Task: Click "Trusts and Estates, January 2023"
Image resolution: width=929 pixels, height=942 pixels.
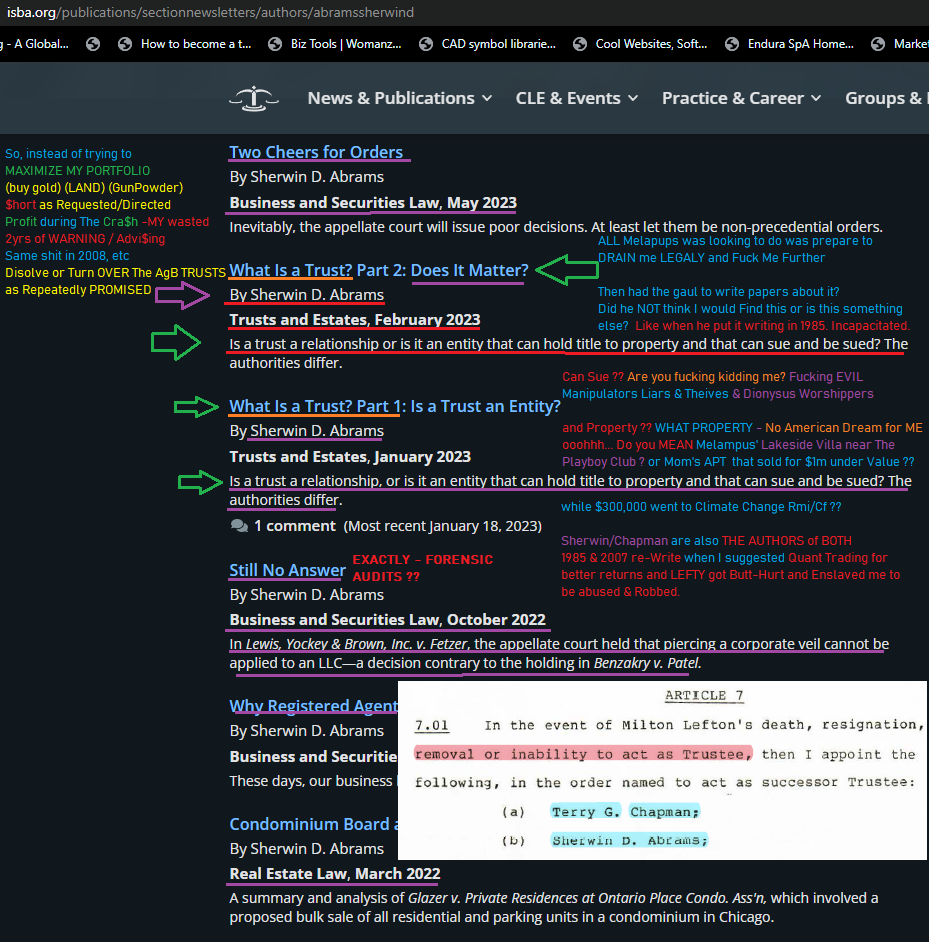Action: pos(350,457)
